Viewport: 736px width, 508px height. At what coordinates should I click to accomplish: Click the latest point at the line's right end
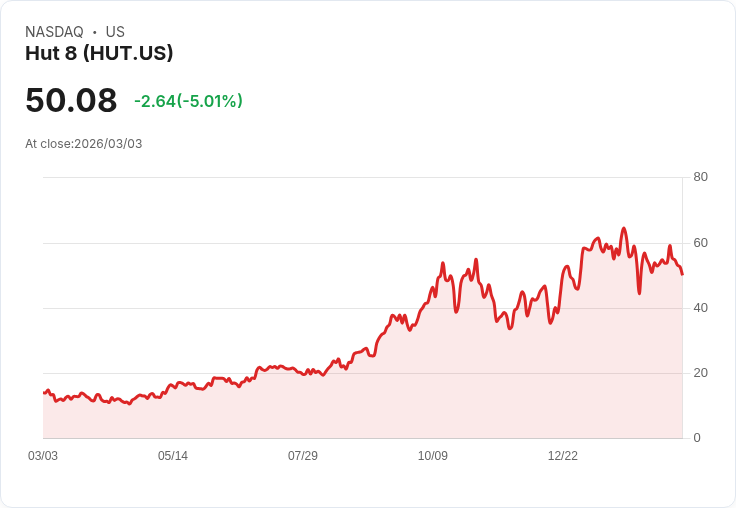[x=682, y=274]
